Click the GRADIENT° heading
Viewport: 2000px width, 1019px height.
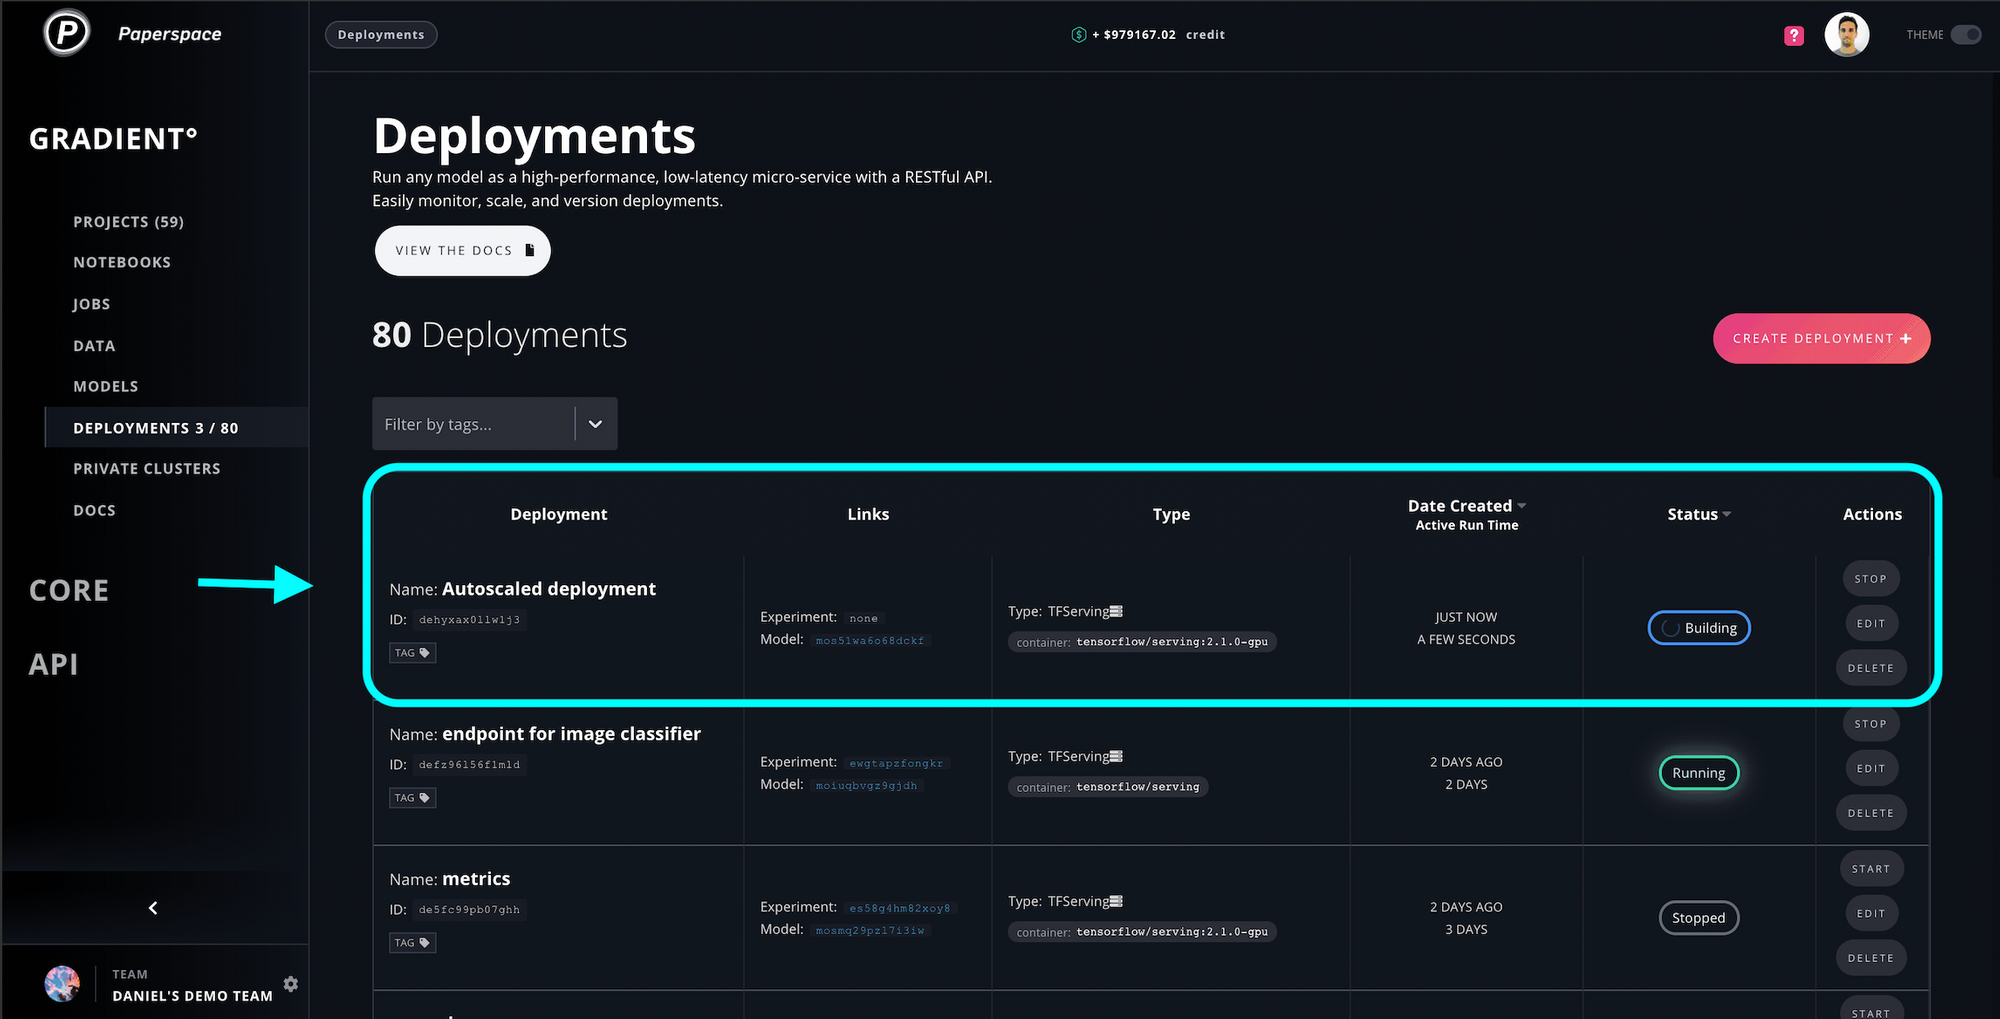[113, 138]
